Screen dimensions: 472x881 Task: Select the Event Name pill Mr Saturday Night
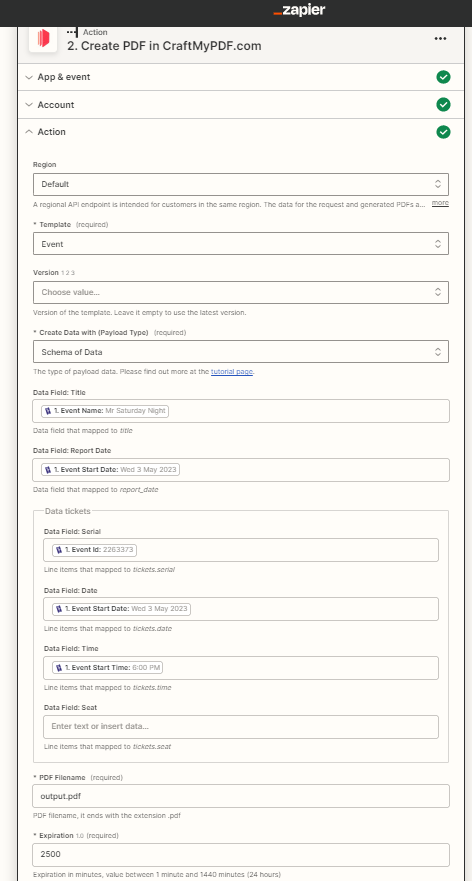tap(105, 411)
